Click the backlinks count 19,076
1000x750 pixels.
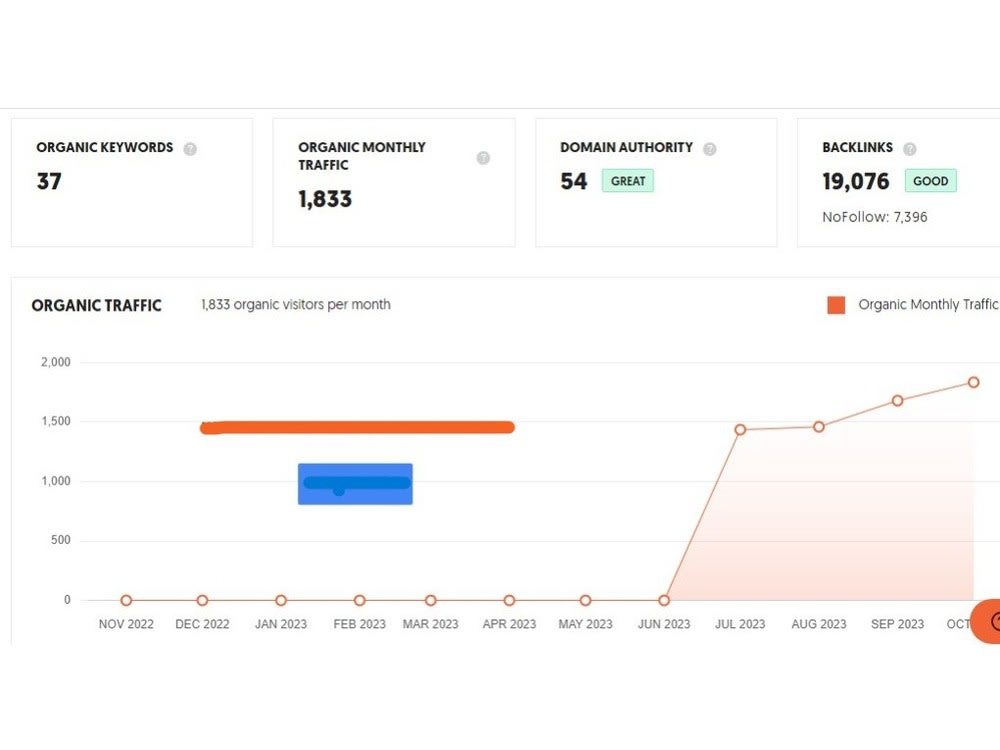tap(855, 181)
